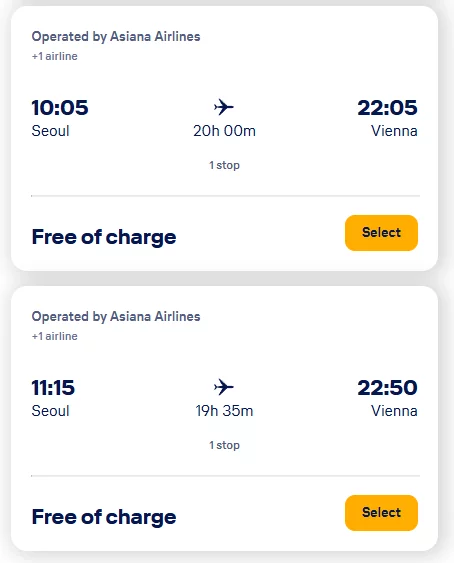Viewport: 454px width, 563px height.
Task: Click Seoul origin under 11:15
Action: tap(50, 411)
